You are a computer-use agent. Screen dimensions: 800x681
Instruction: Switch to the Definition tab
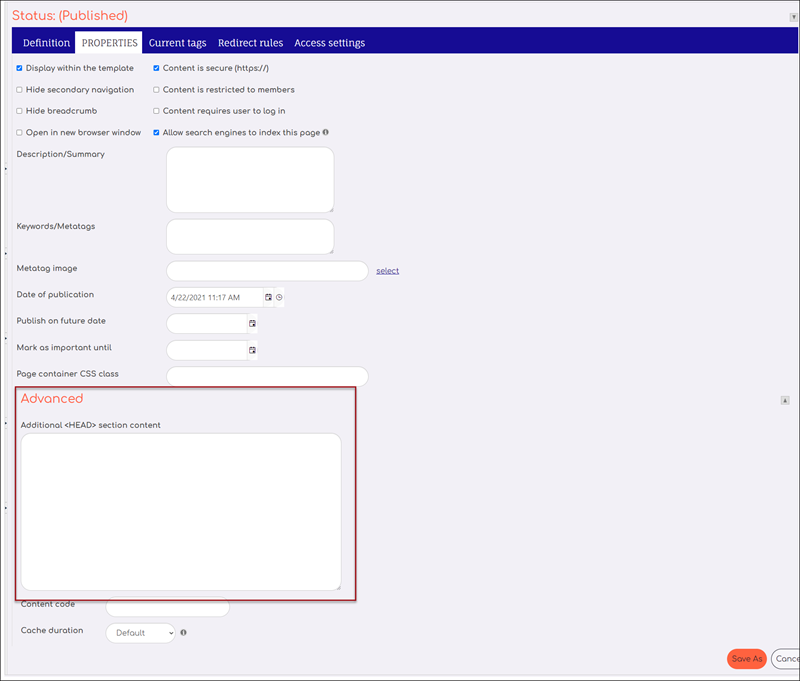(46, 43)
